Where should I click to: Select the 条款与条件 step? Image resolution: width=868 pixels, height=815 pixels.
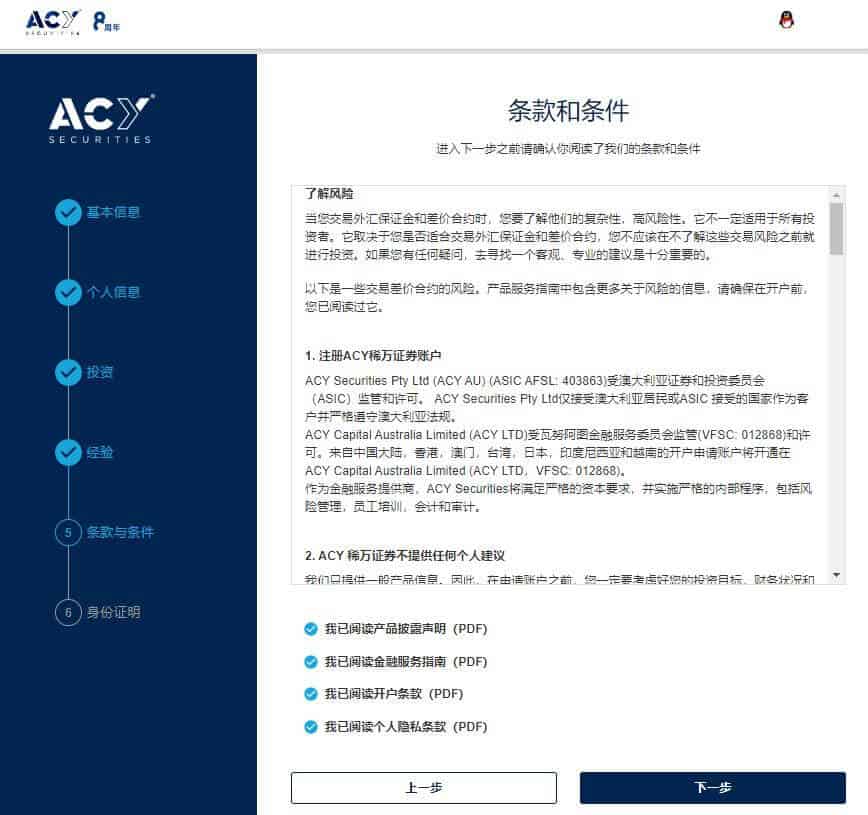(x=120, y=533)
